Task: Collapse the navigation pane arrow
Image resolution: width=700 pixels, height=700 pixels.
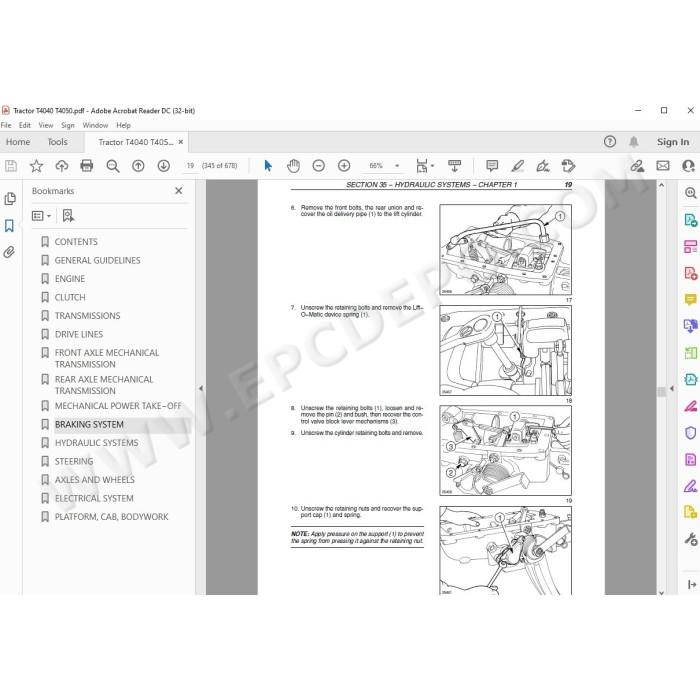Action: (x=201, y=388)
